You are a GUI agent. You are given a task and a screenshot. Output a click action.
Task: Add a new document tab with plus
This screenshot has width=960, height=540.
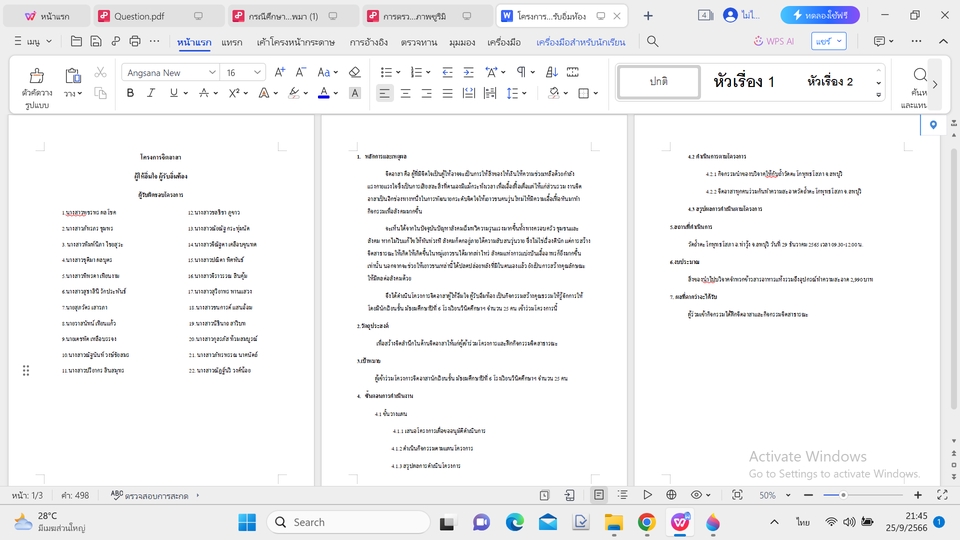tap(648, 16)
